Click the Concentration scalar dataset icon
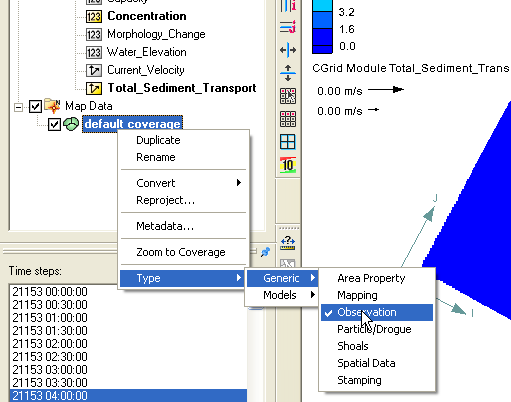The height and width of the screenshot is (402, 511). pos(94,16)
